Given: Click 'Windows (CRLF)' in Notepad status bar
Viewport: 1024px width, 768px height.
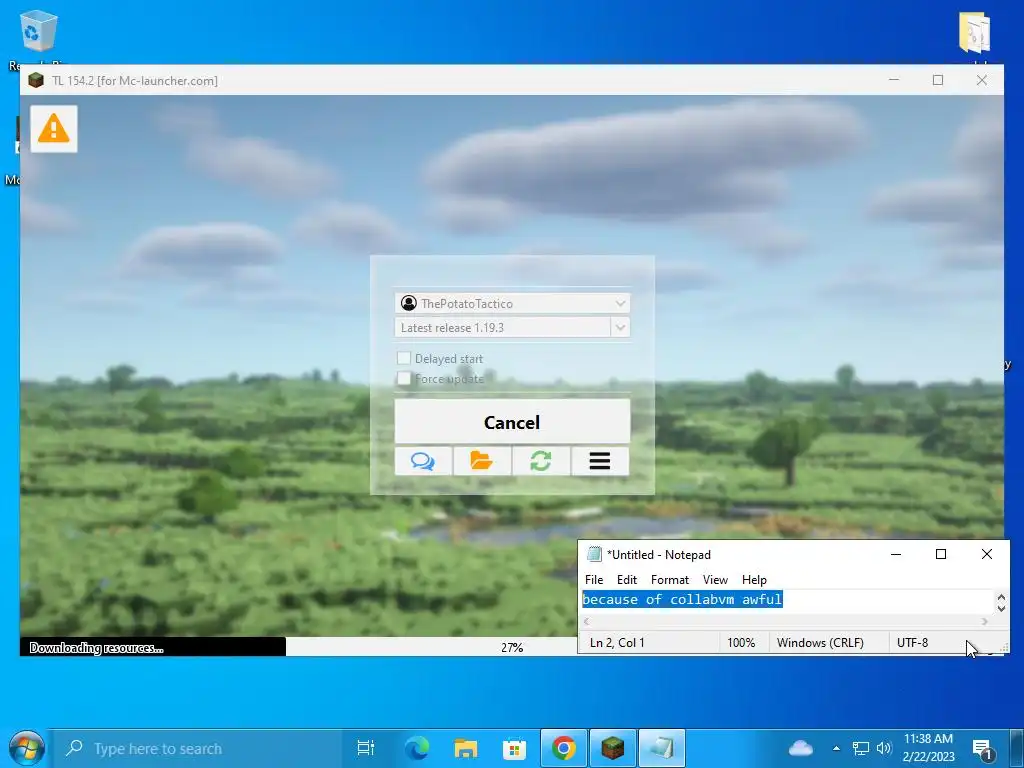Looking at the screenshot, I should pos(820,643).
